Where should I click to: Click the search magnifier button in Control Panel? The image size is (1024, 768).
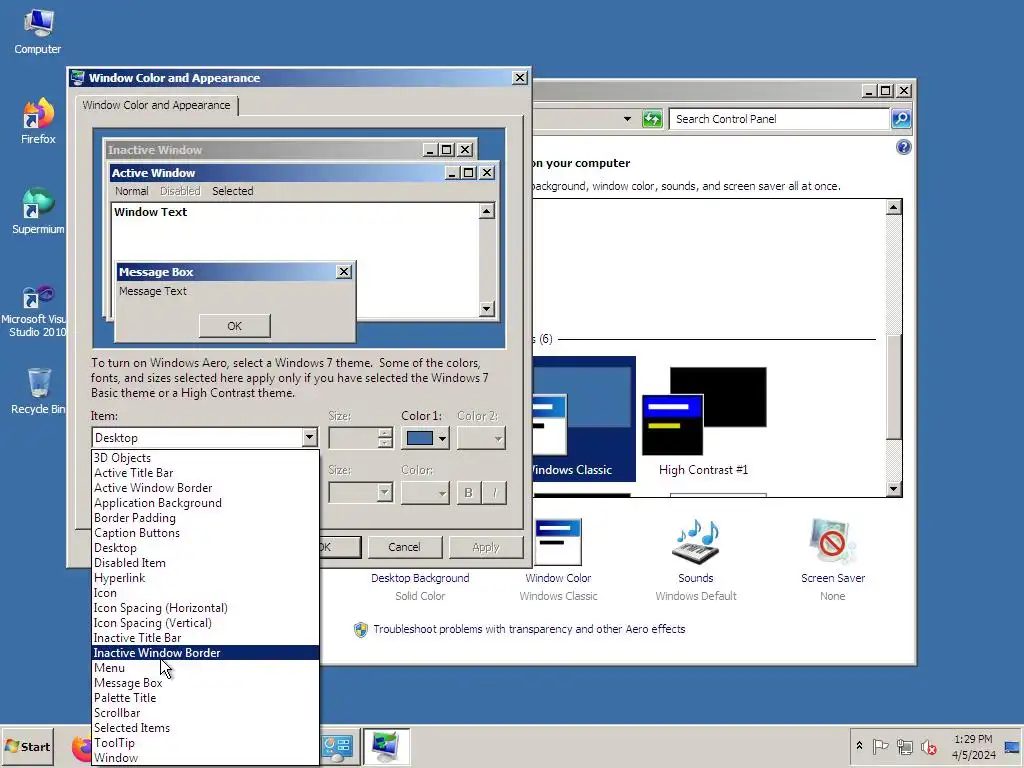pyautogui.click(x=901, y=119)
